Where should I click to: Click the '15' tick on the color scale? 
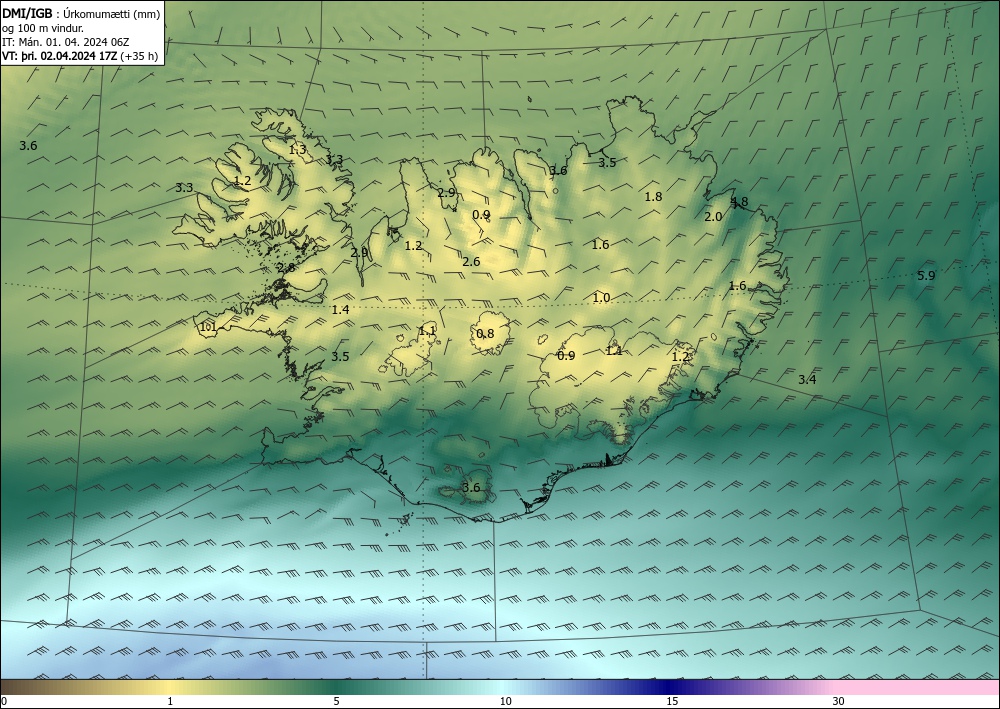tap(672, 701)
